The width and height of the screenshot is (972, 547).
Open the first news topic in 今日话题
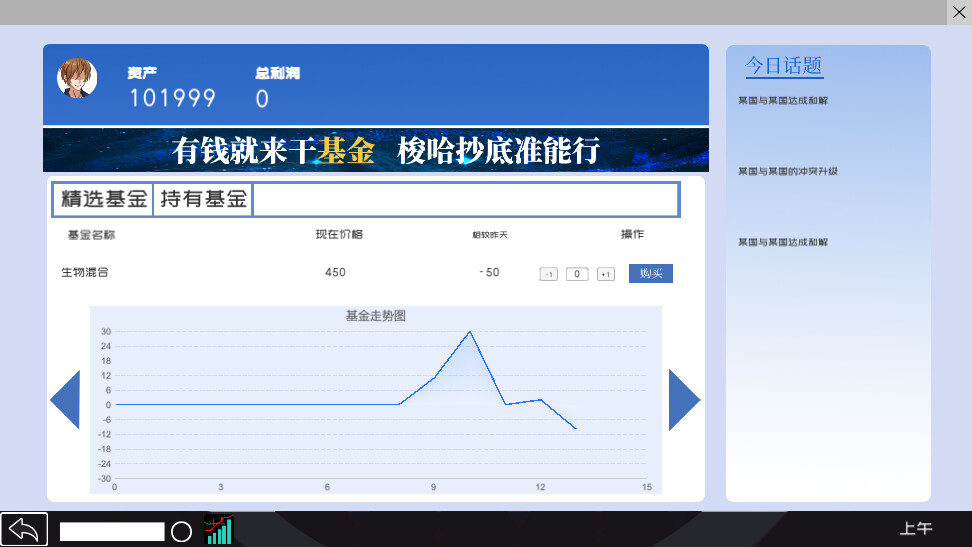click(x=783, y=101)
